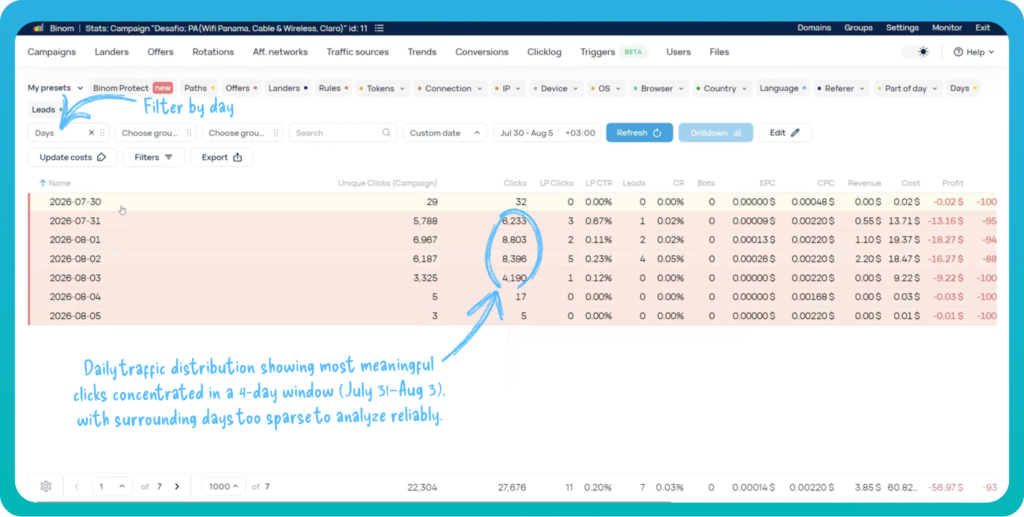Viewport: 1024px width, 517px height.
Task: Open the Triggers BETA tab
Action: click(x=613, y=52)
